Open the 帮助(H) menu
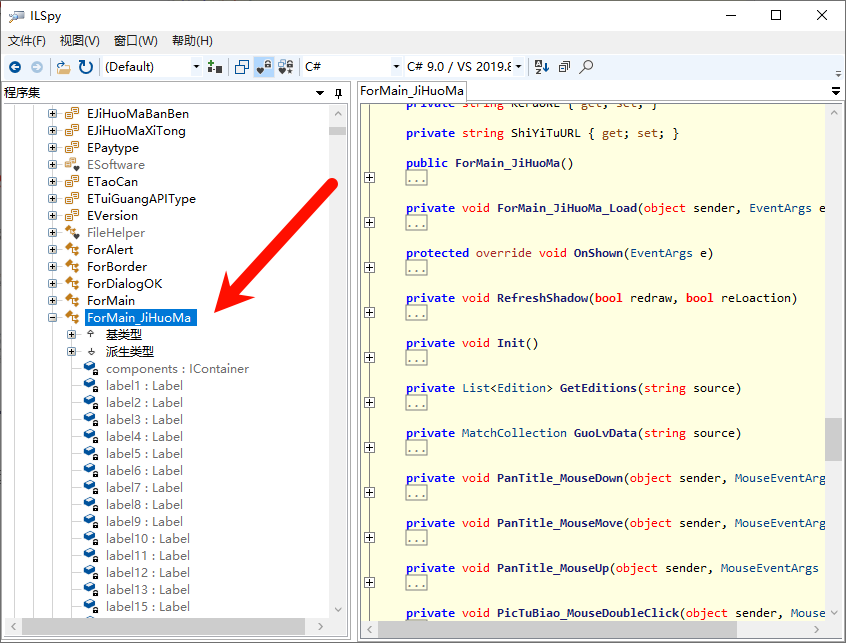The width and height of the screenshot is (846, 643). pyautogui.click(x=192, y=41)
